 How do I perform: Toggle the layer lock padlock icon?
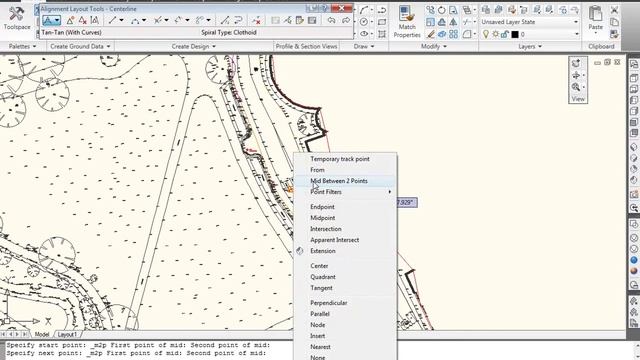coord(504,35)
